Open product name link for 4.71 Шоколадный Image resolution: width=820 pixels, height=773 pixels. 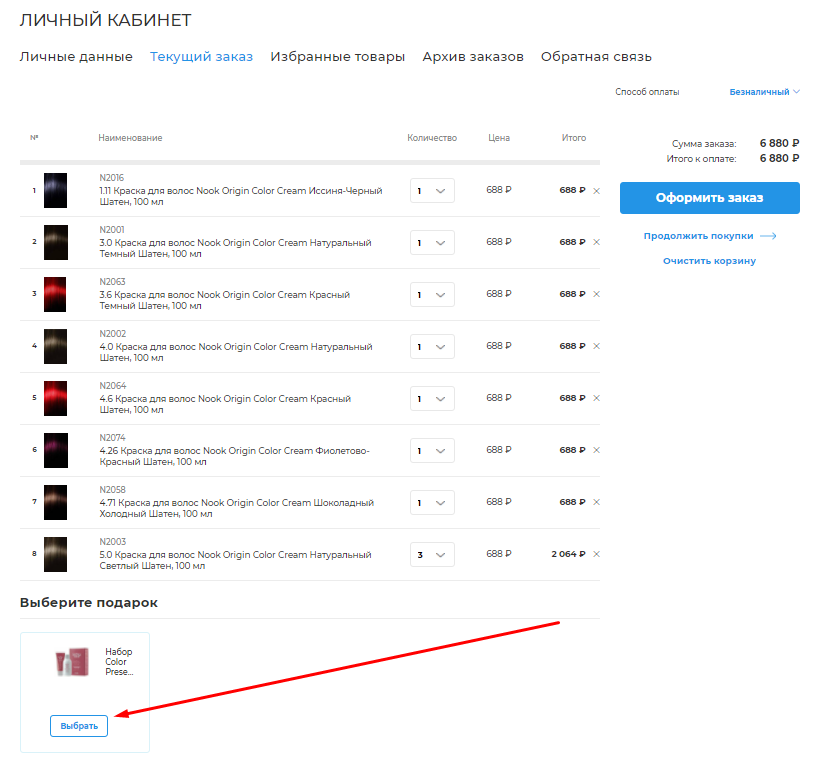tap(236, 508)
